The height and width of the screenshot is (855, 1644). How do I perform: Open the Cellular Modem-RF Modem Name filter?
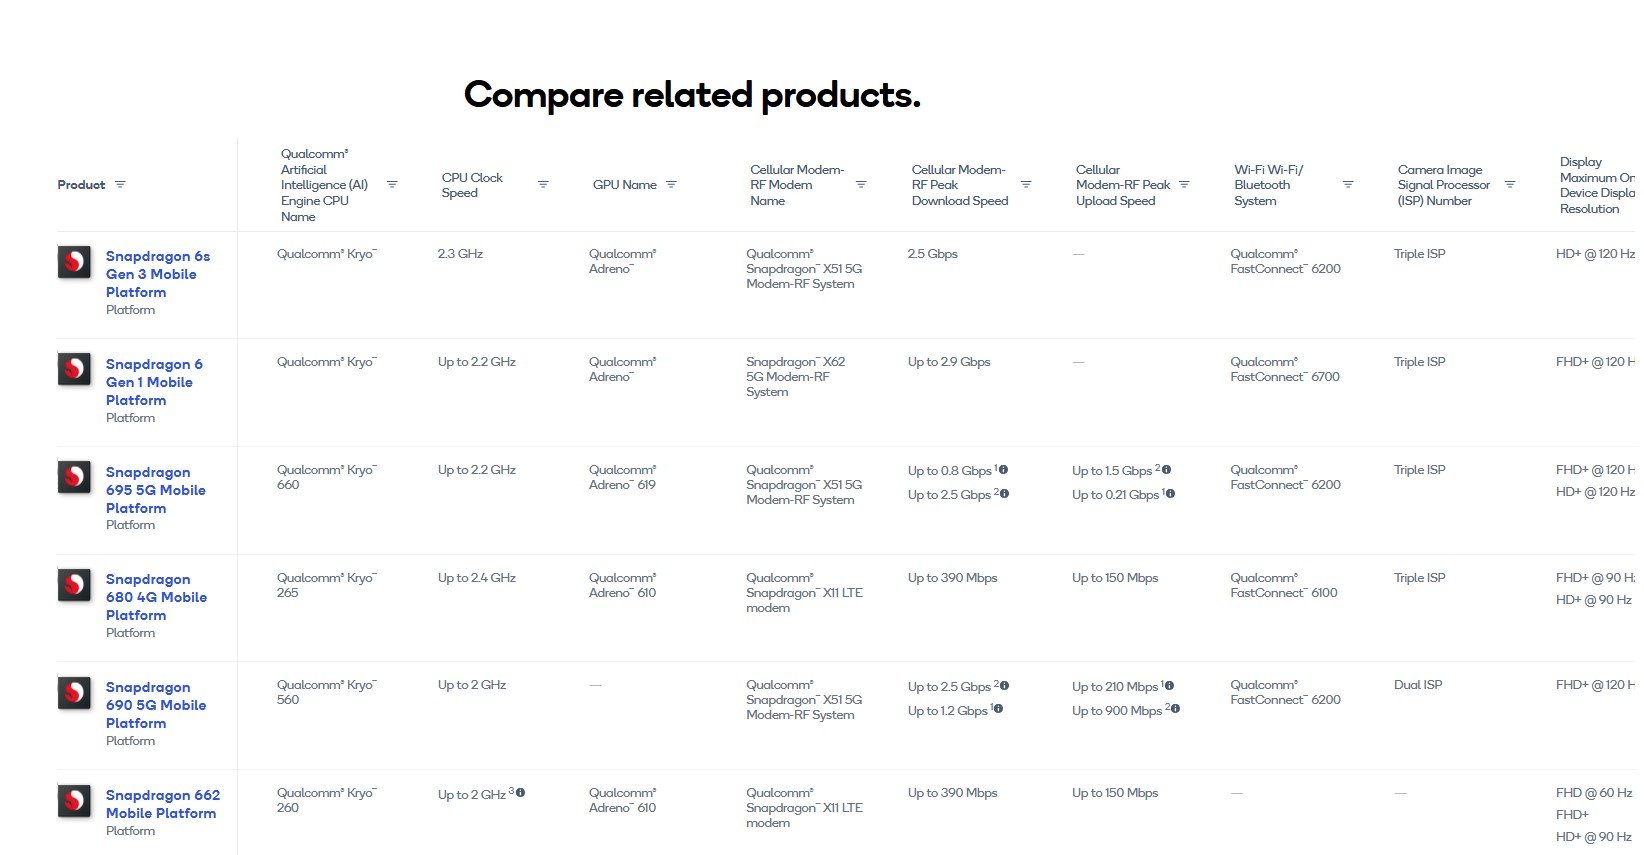coord(861,185)
